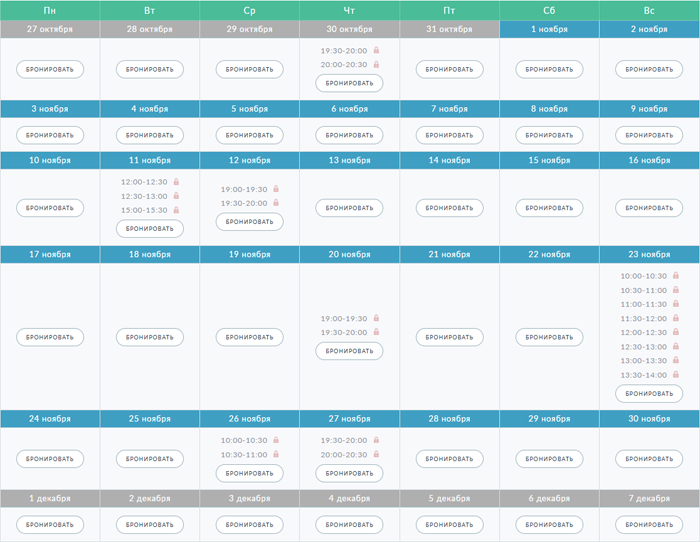Screen dimensions: 700x542
Task: Click lock icon beside 19:00-19:30 on 12 ноября
Action: click(x=276, y=189)
